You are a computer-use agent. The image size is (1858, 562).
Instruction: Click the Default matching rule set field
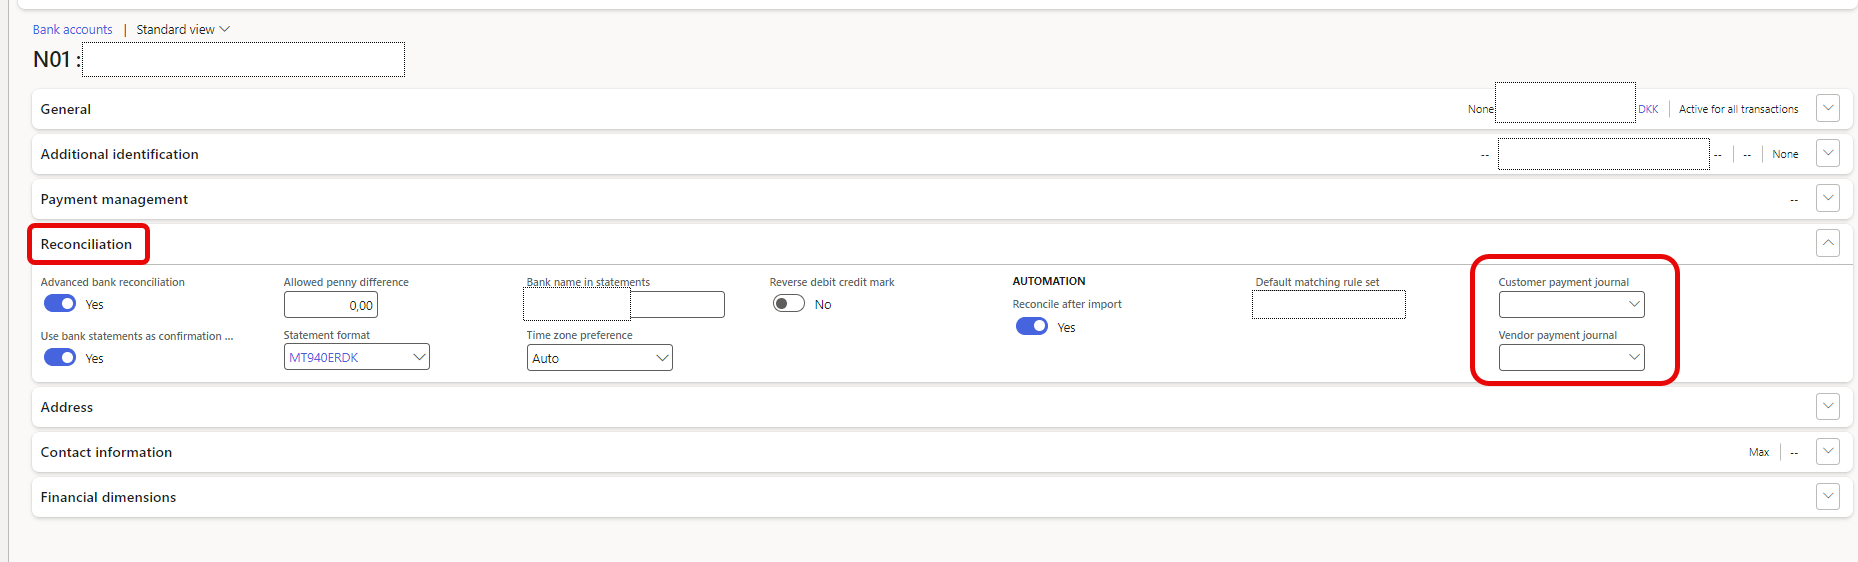click(x=1329, y=304)
